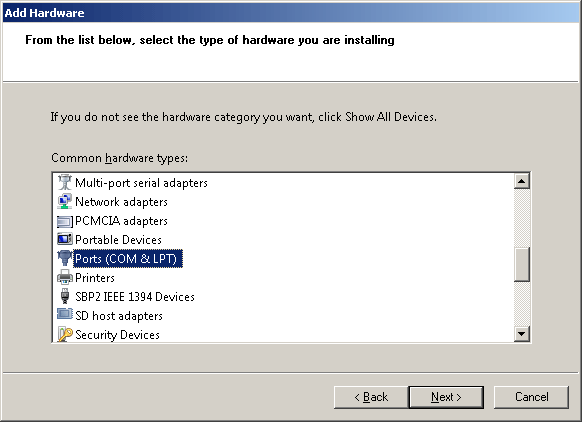Click the Security Devices key icon
Viewport: 582px width, 422px height.
[x=65, y=334]
